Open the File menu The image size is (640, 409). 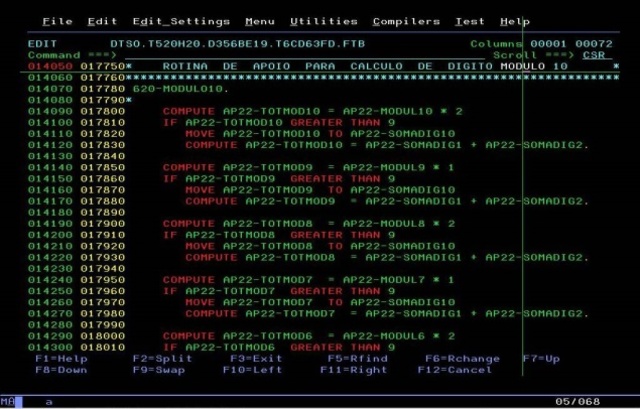(x=58, y=21)
